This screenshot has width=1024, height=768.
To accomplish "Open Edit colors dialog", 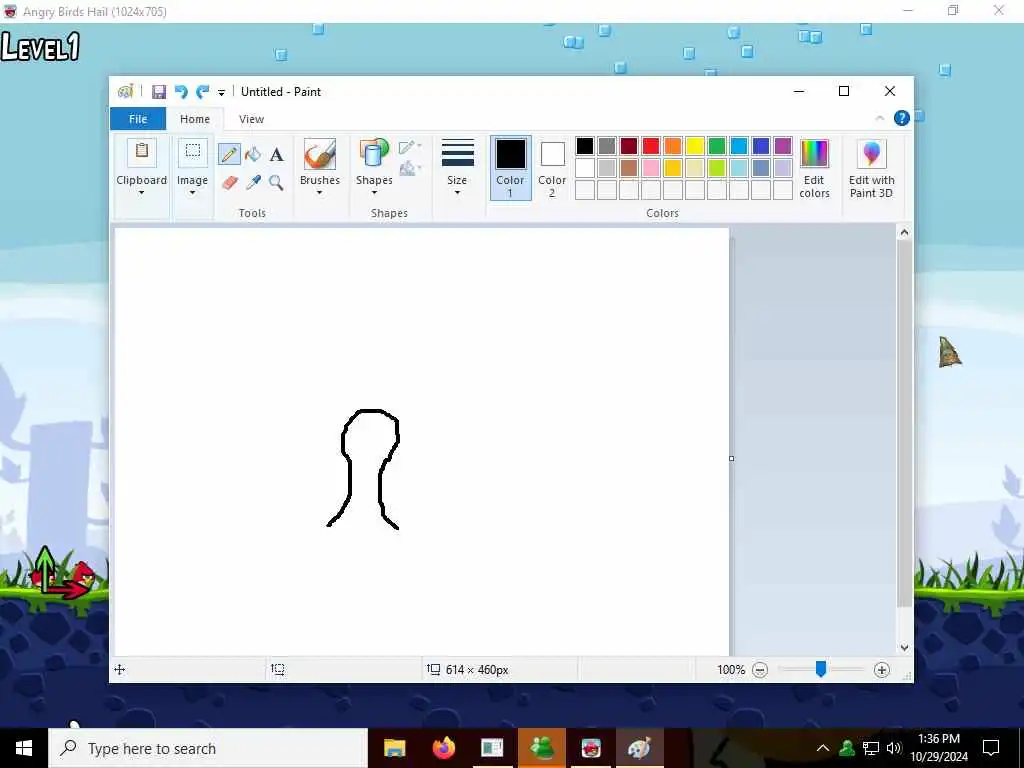I will coord(814,168).
